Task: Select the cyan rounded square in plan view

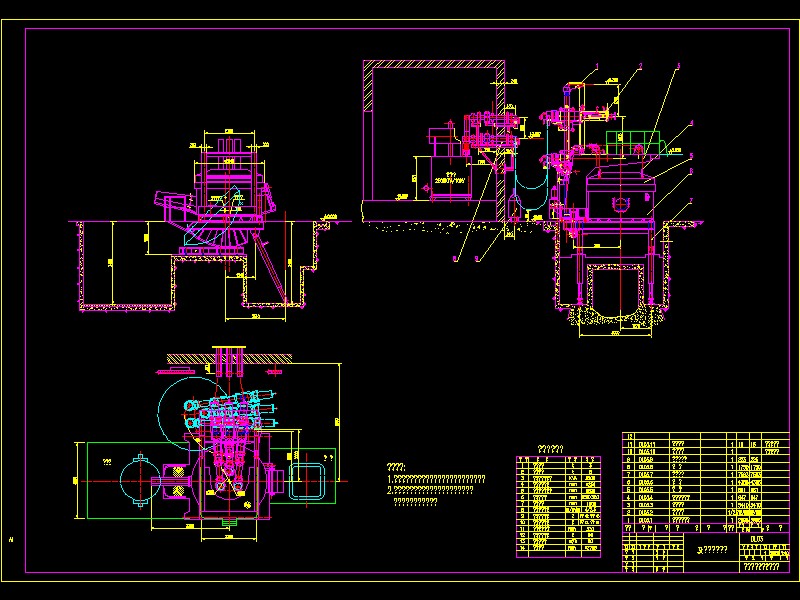Action: 308,481
